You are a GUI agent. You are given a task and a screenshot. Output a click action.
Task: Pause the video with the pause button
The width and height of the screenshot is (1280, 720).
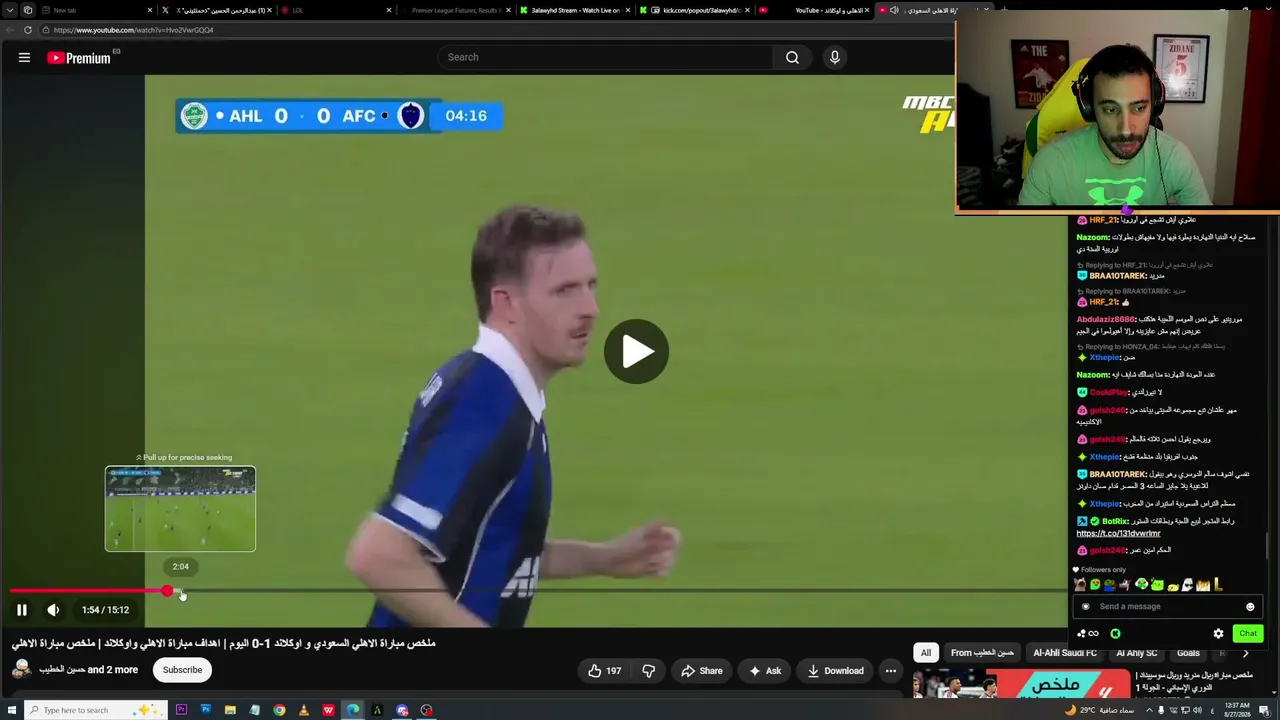pos(21,610)
